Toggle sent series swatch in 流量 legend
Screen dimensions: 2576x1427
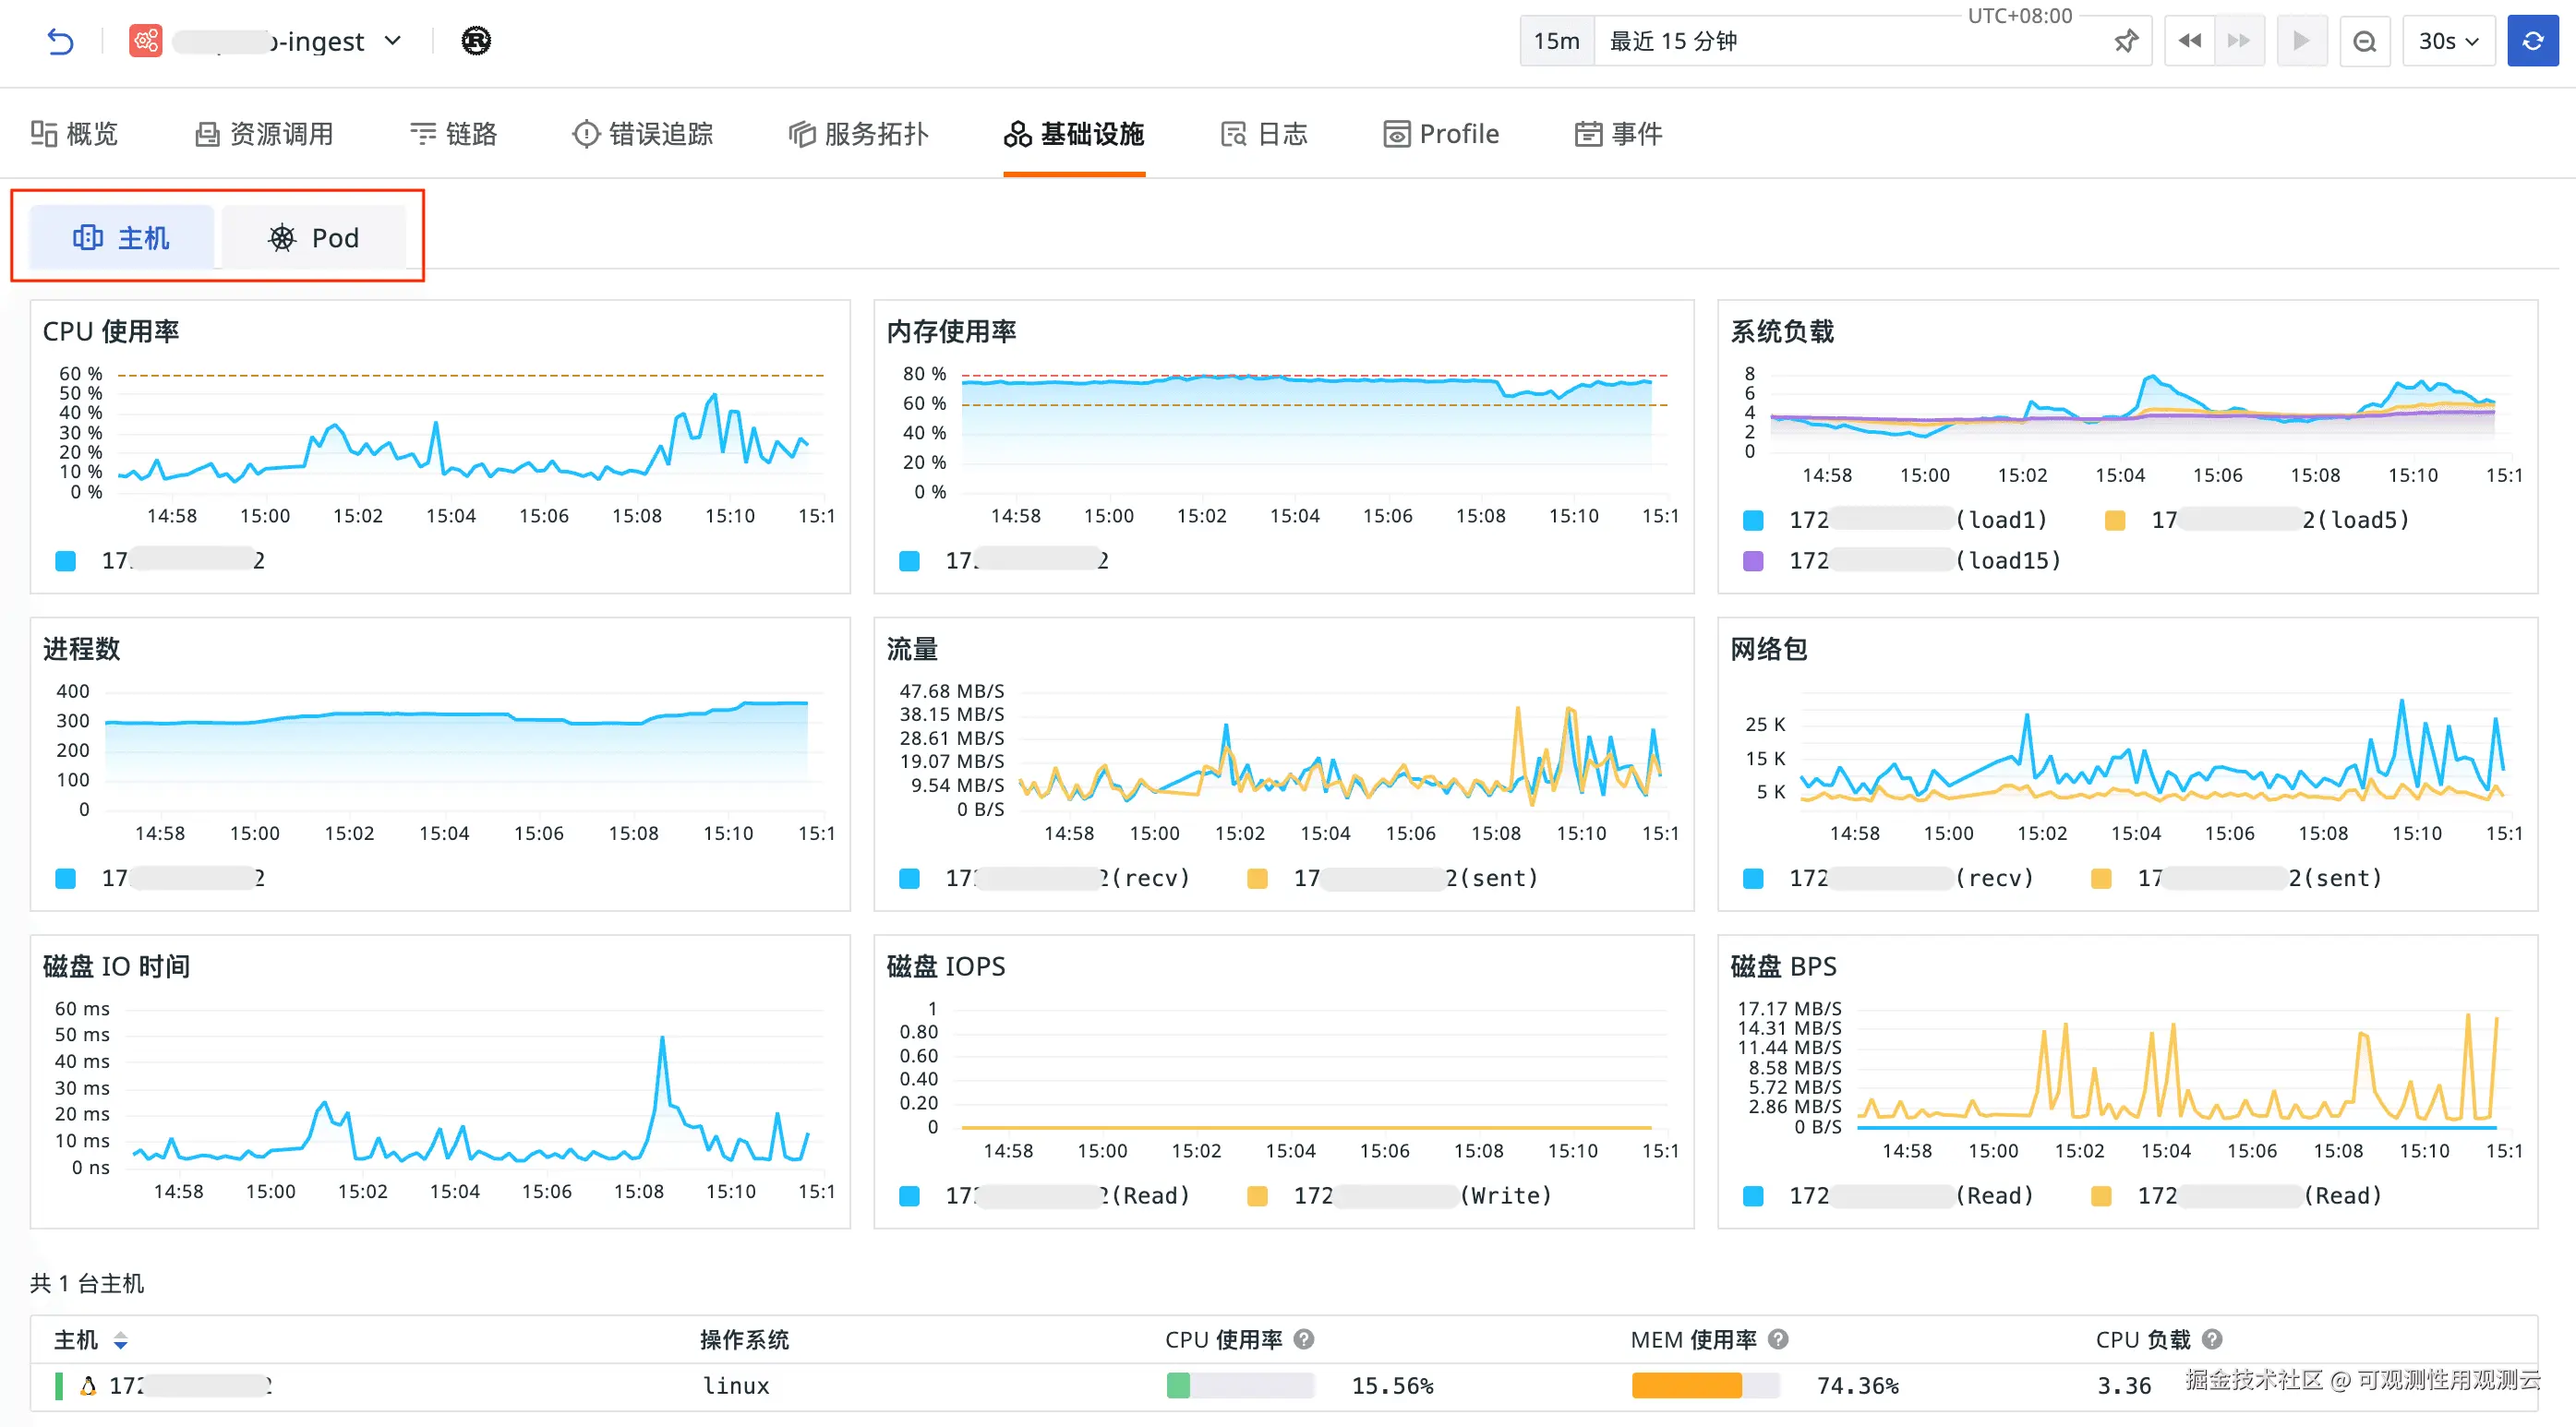coord(1257,878)
